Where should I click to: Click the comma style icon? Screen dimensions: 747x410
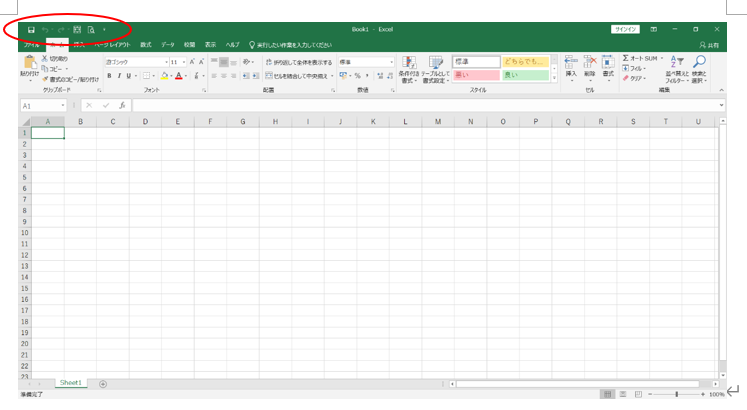(x=367, y=76)
